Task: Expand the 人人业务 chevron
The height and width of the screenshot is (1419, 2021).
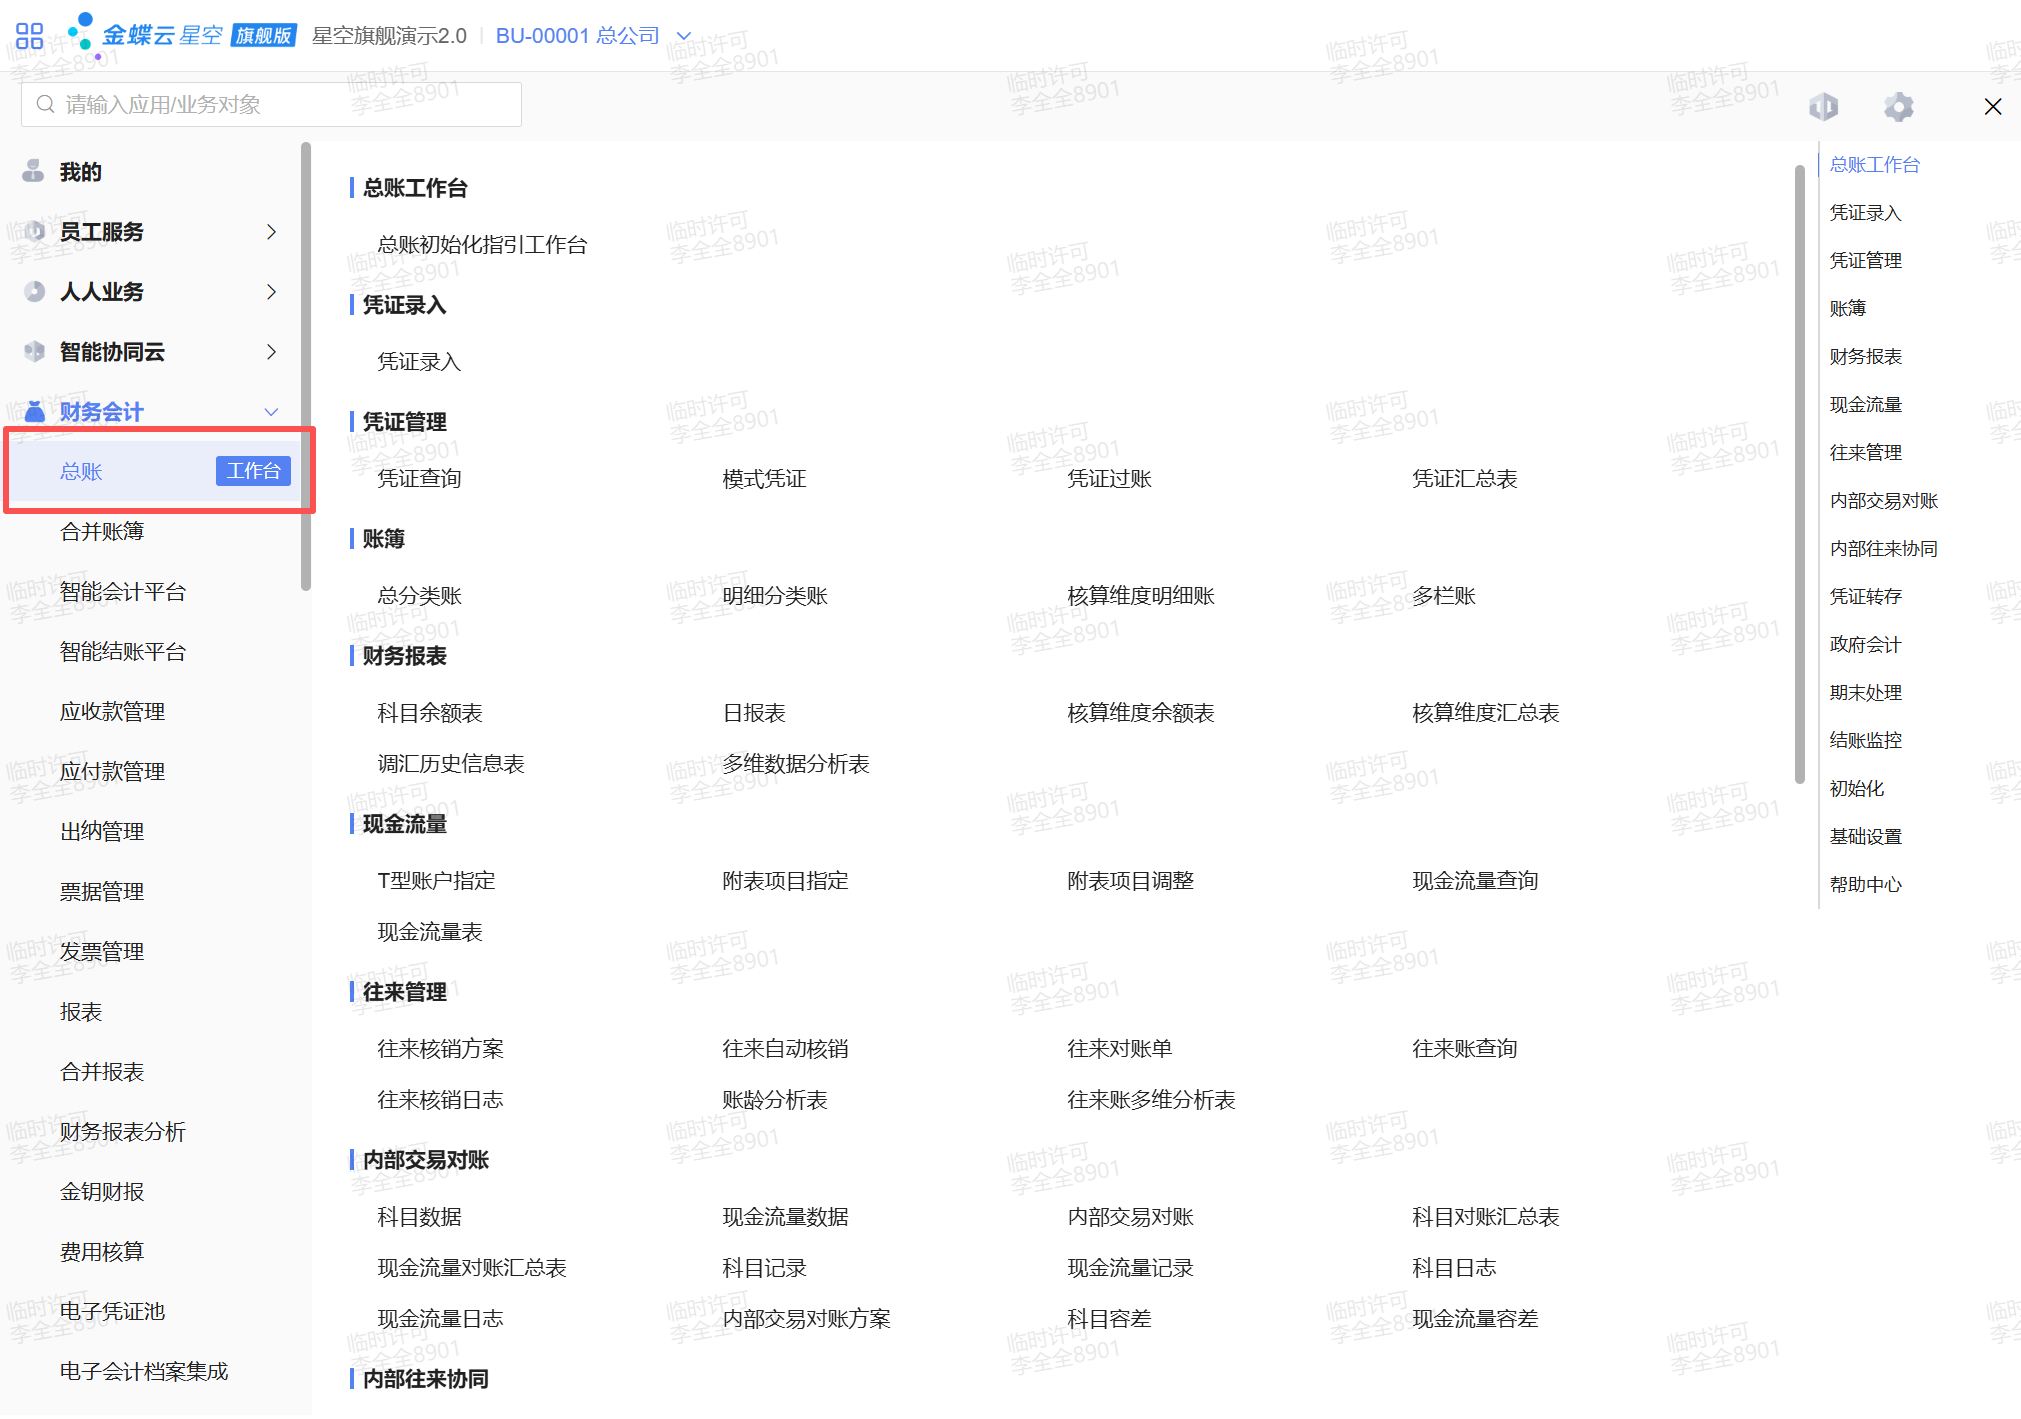Action: (271, 291)
